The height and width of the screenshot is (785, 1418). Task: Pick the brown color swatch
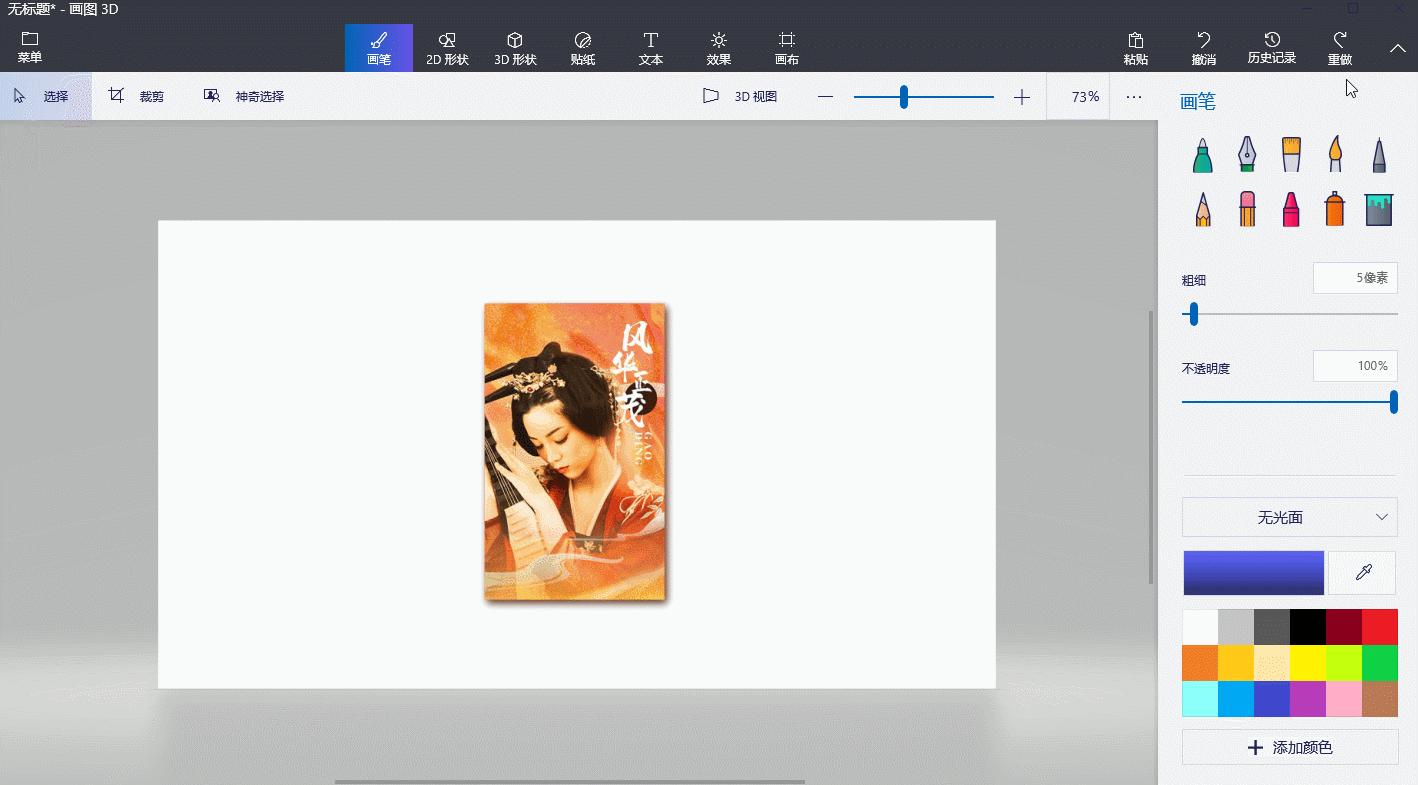pyautogui.click(x=1380, y=699)
